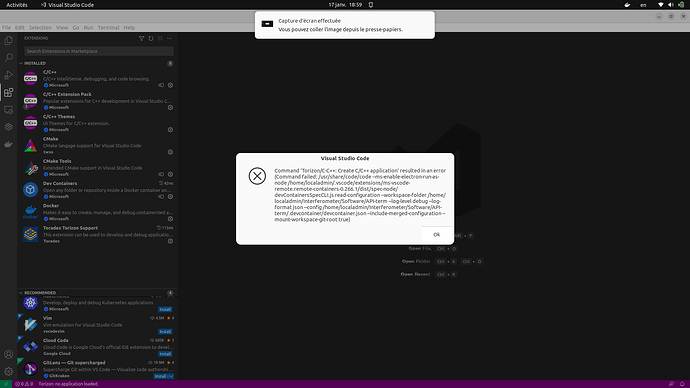
Task: Dismiss the error dialog with OK
Action: coord(436,234)
